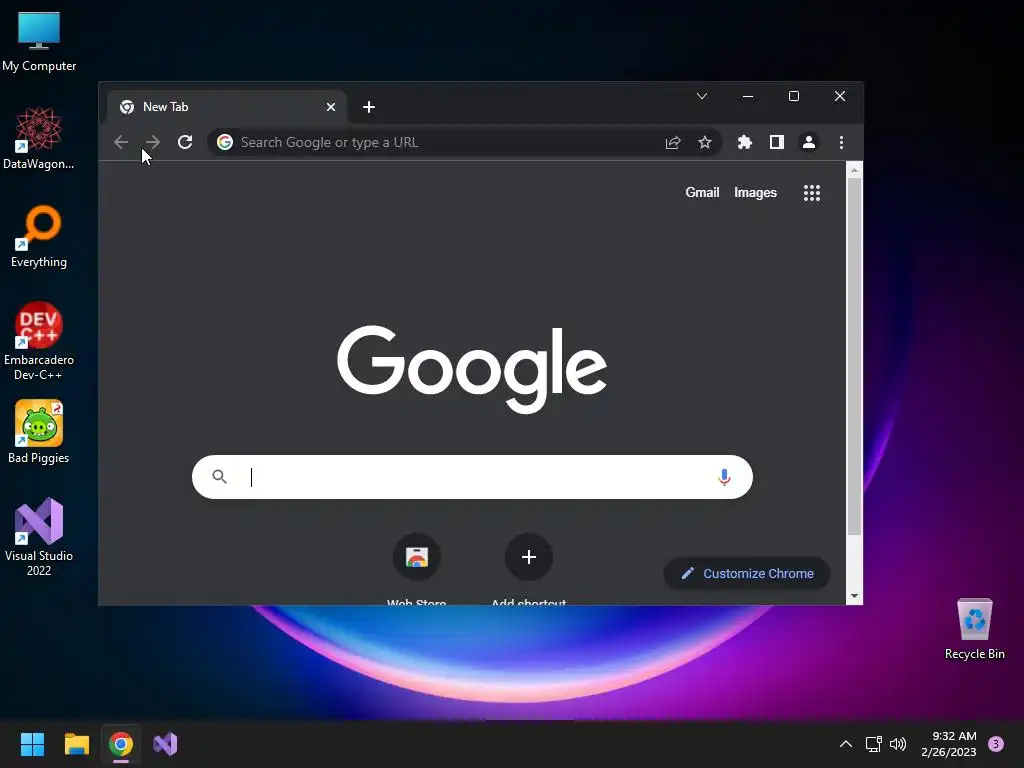Select the Visual Studio 2022 desktop shortcut
This screenshot has height=768, width=1024.
point(39,537)
